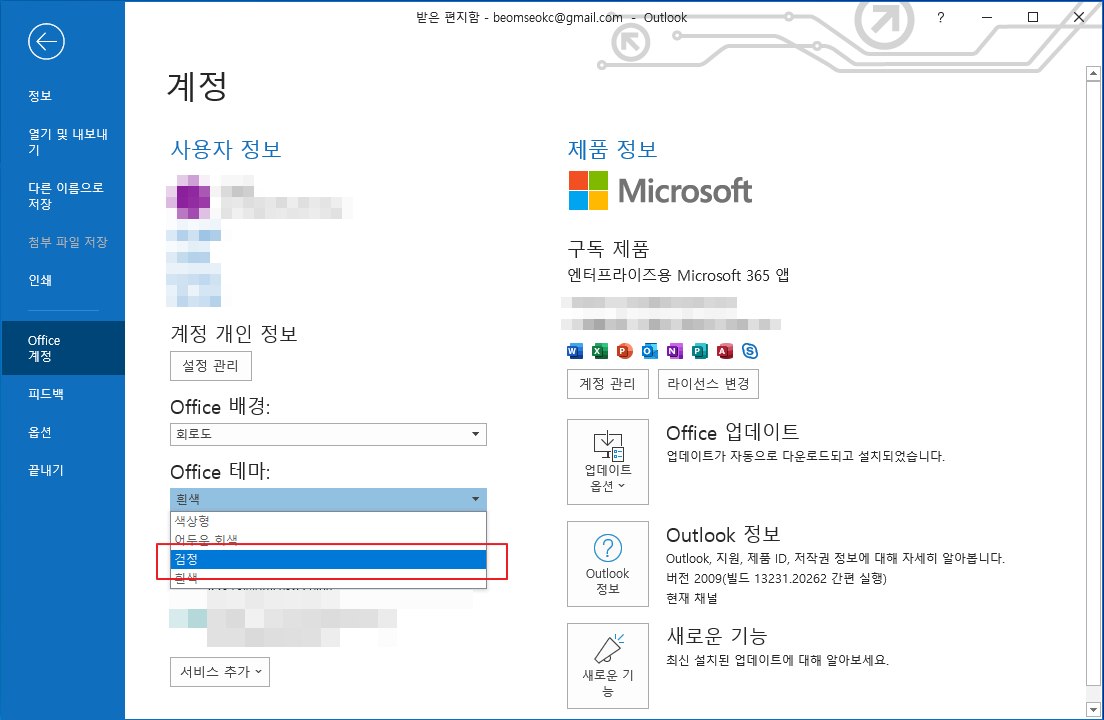Viewport: 1104px width, 720px height.
Task: Open the 서비스 추가 dropdown button
Action: click(x=220, y=672)
